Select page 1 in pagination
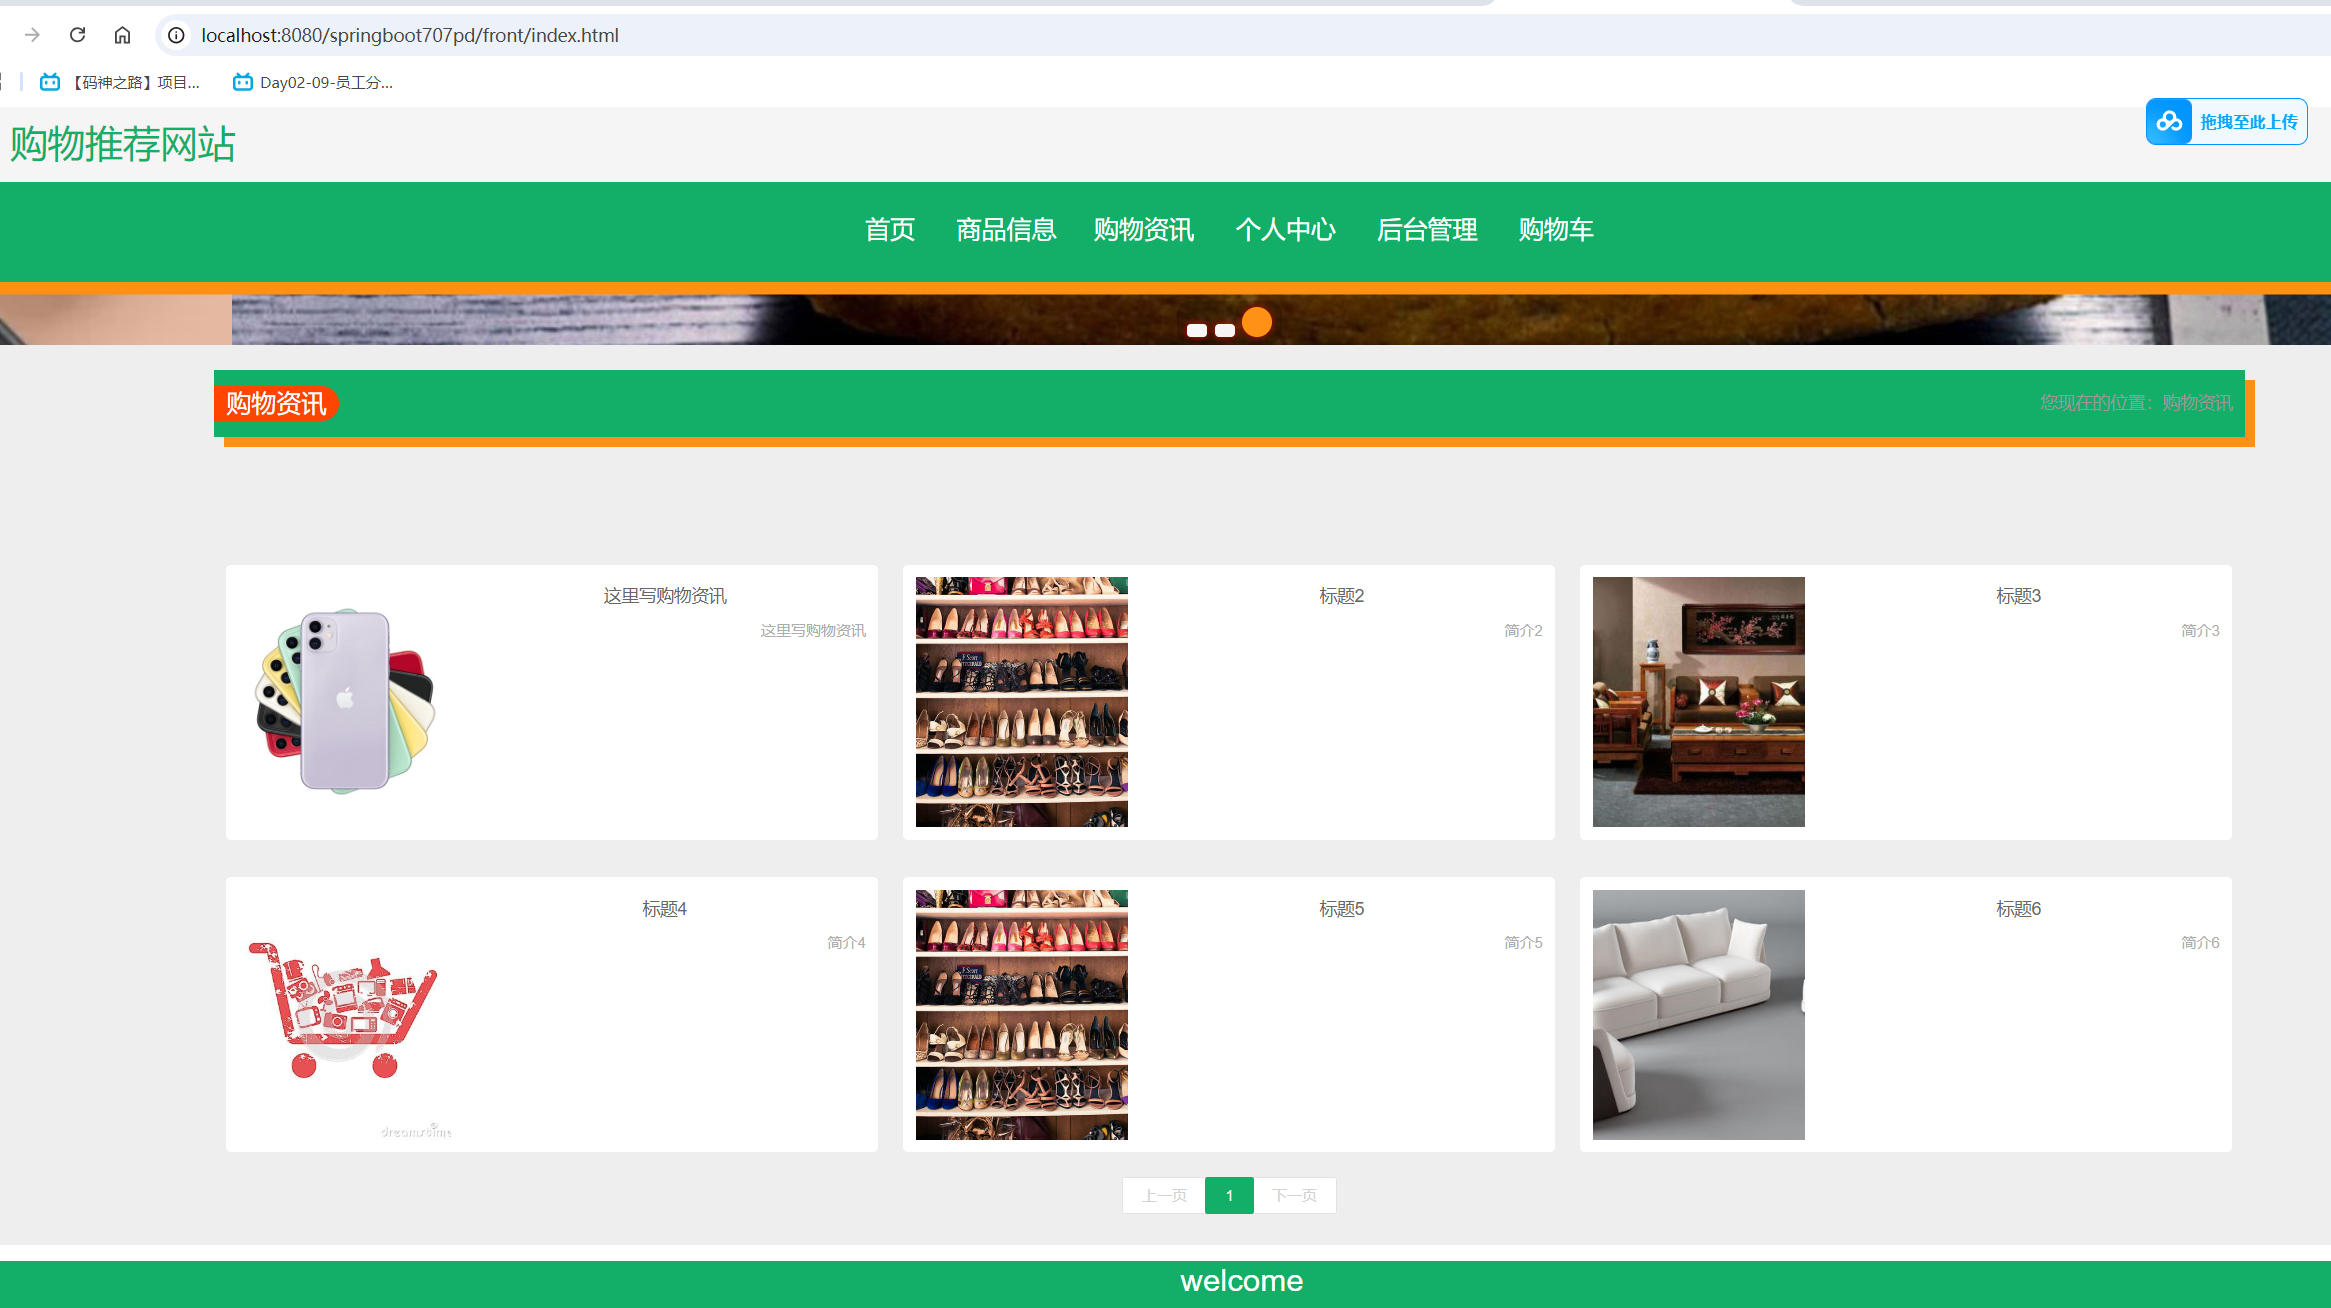 (1229, 1195)
